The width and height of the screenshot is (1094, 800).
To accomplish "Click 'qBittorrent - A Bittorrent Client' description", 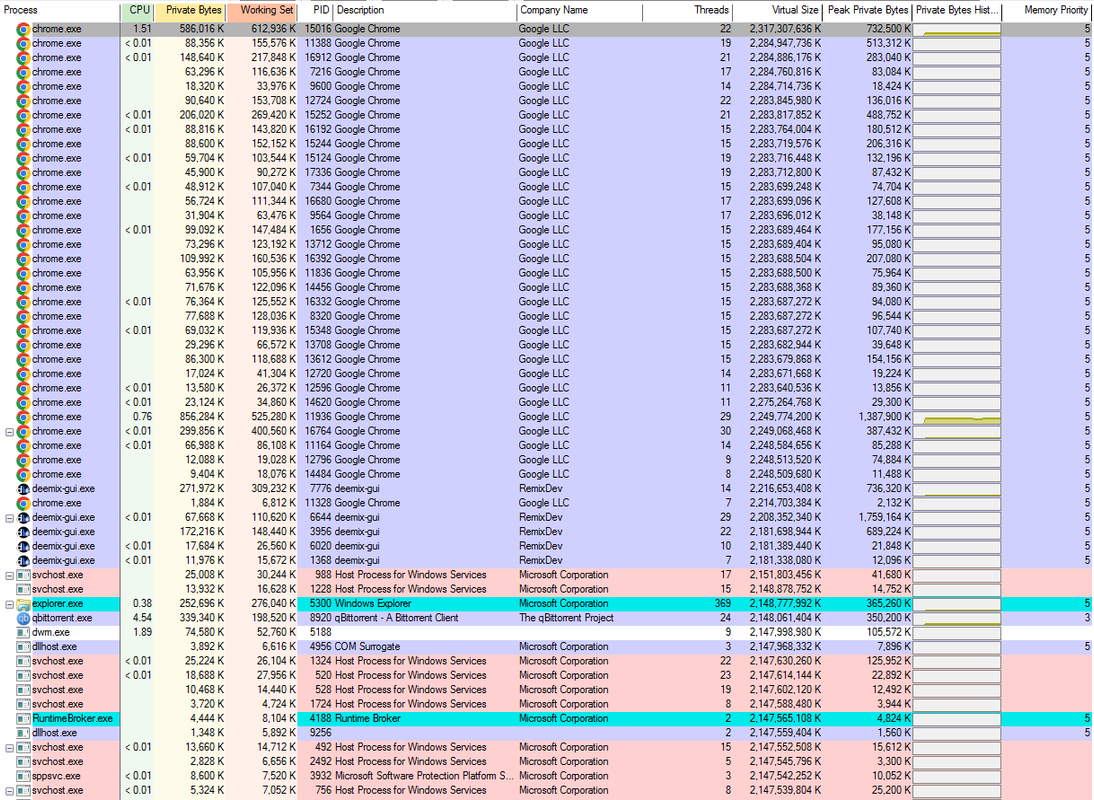I will (x=396, y=618).
